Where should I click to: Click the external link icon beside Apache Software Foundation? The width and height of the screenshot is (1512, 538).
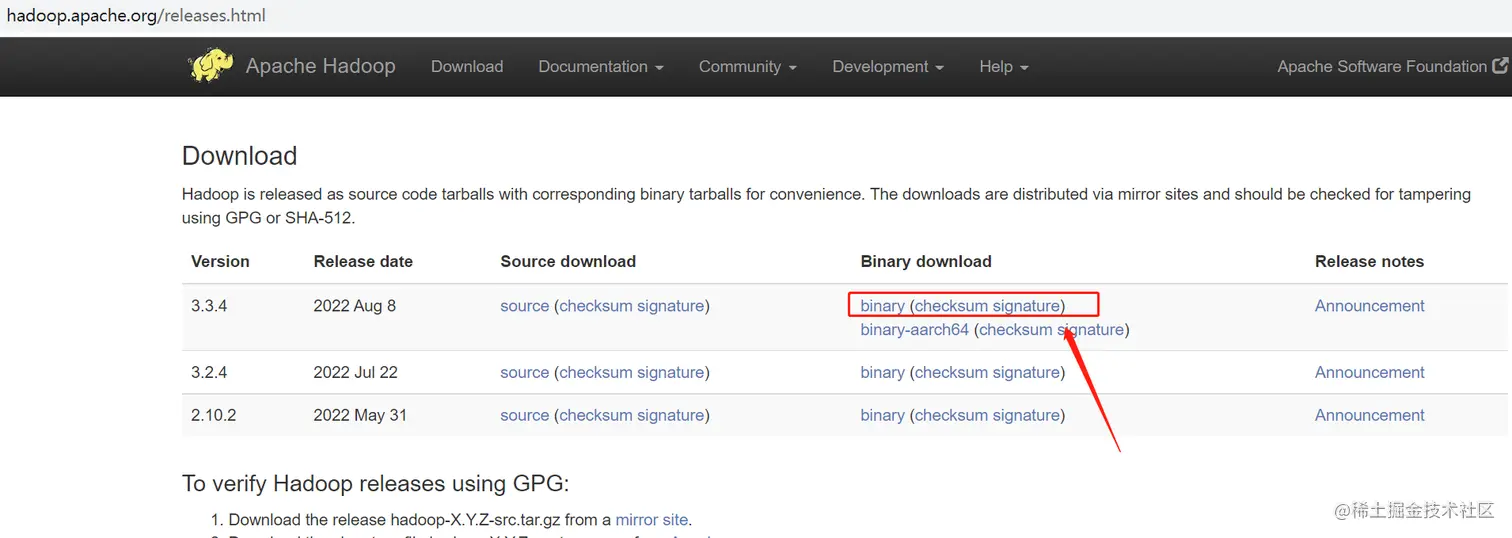[1500, 66]
